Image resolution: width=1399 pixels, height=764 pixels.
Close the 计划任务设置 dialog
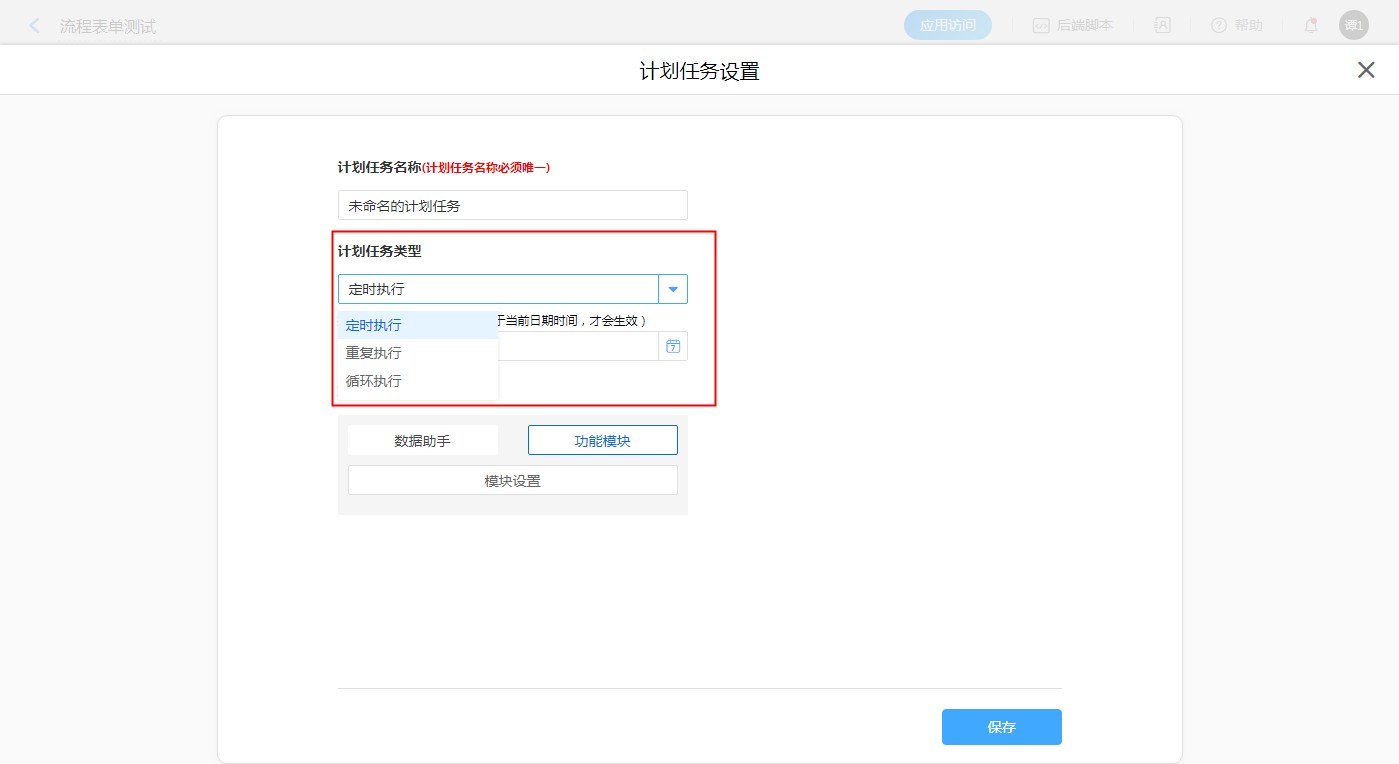pyautogui.click(x=1365, y=70)
